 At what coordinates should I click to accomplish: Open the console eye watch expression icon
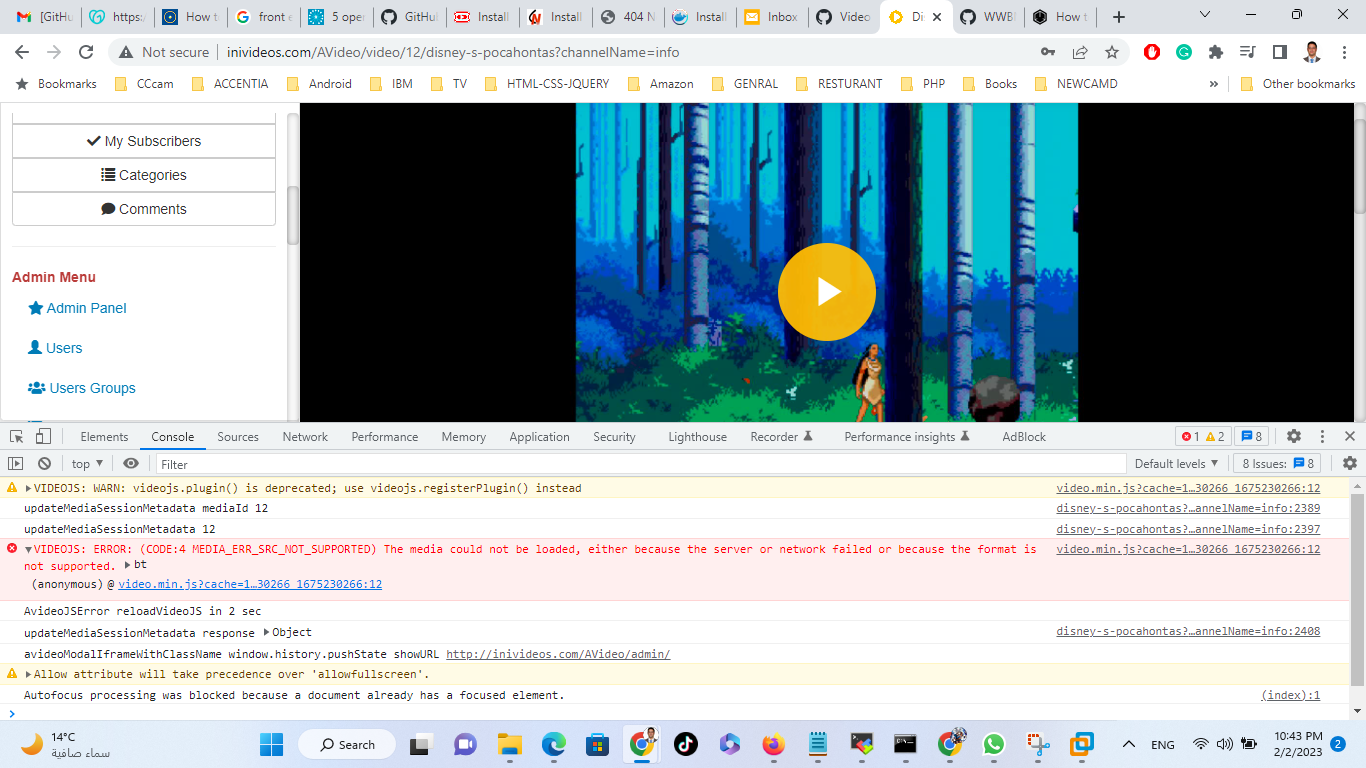click(130, 463)
